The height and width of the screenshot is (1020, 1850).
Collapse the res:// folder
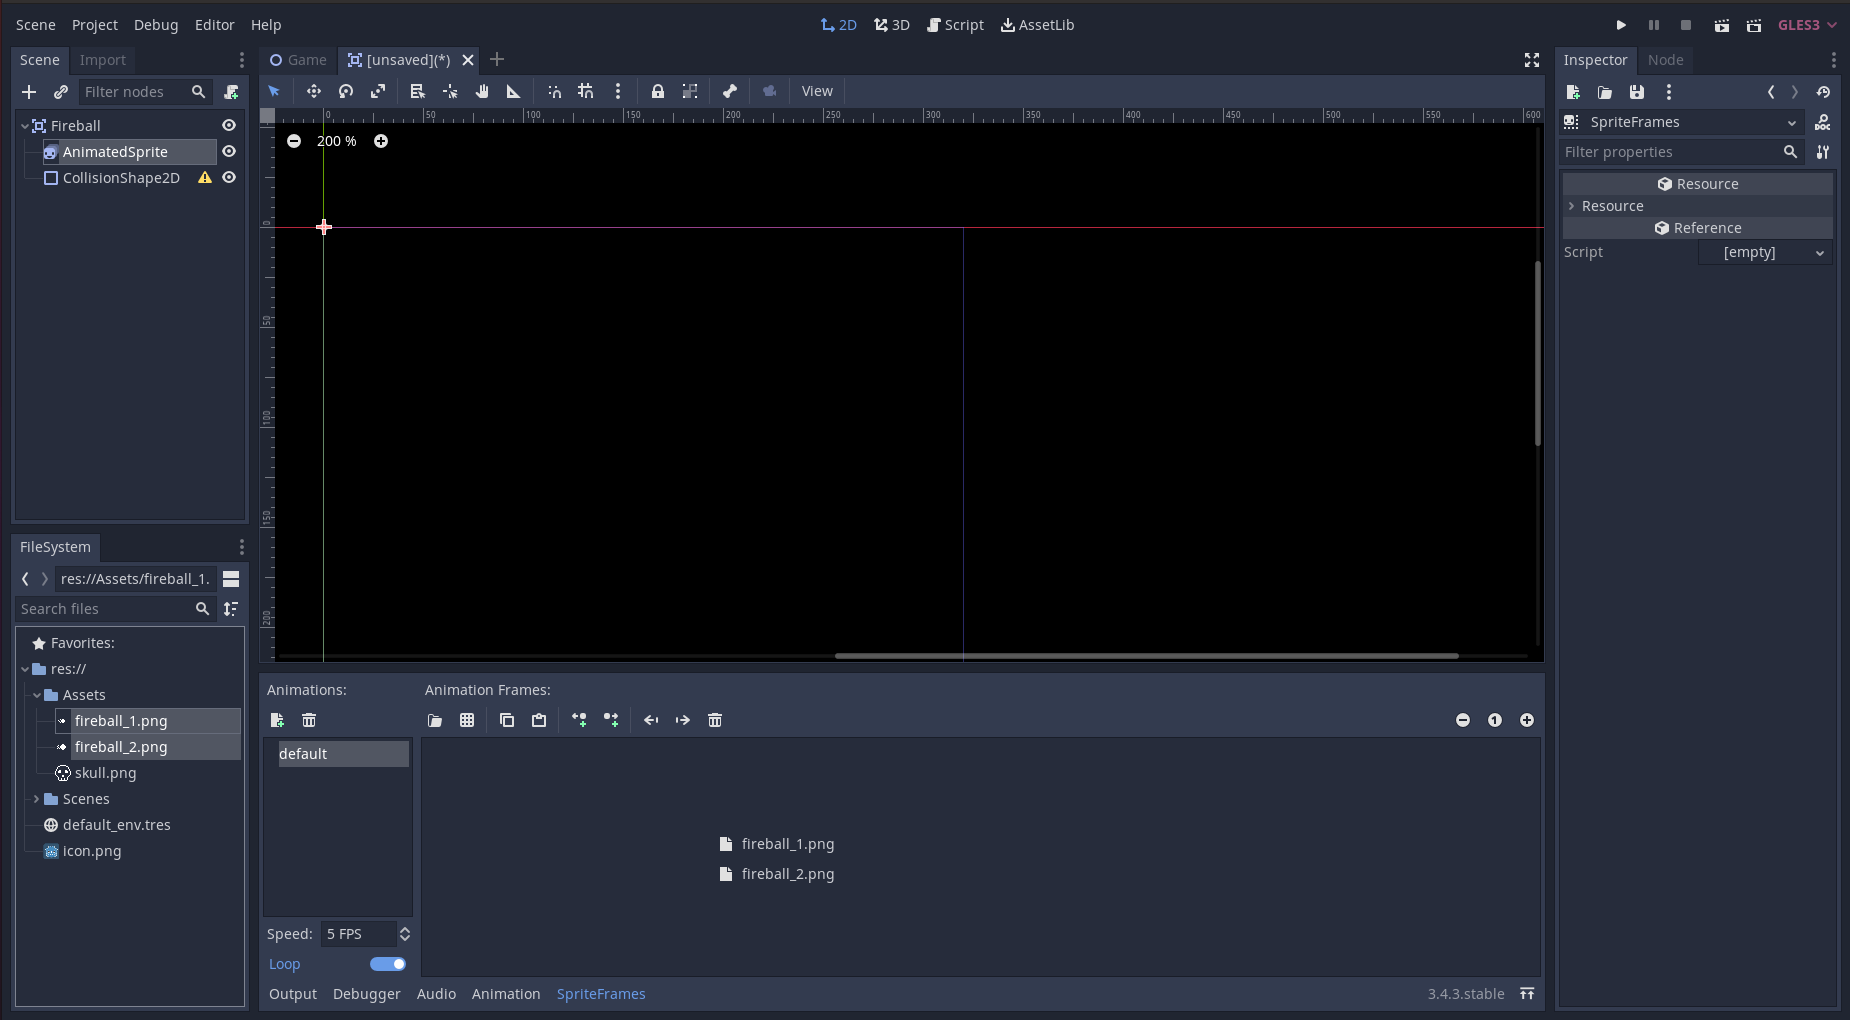(x=25, y=669)
